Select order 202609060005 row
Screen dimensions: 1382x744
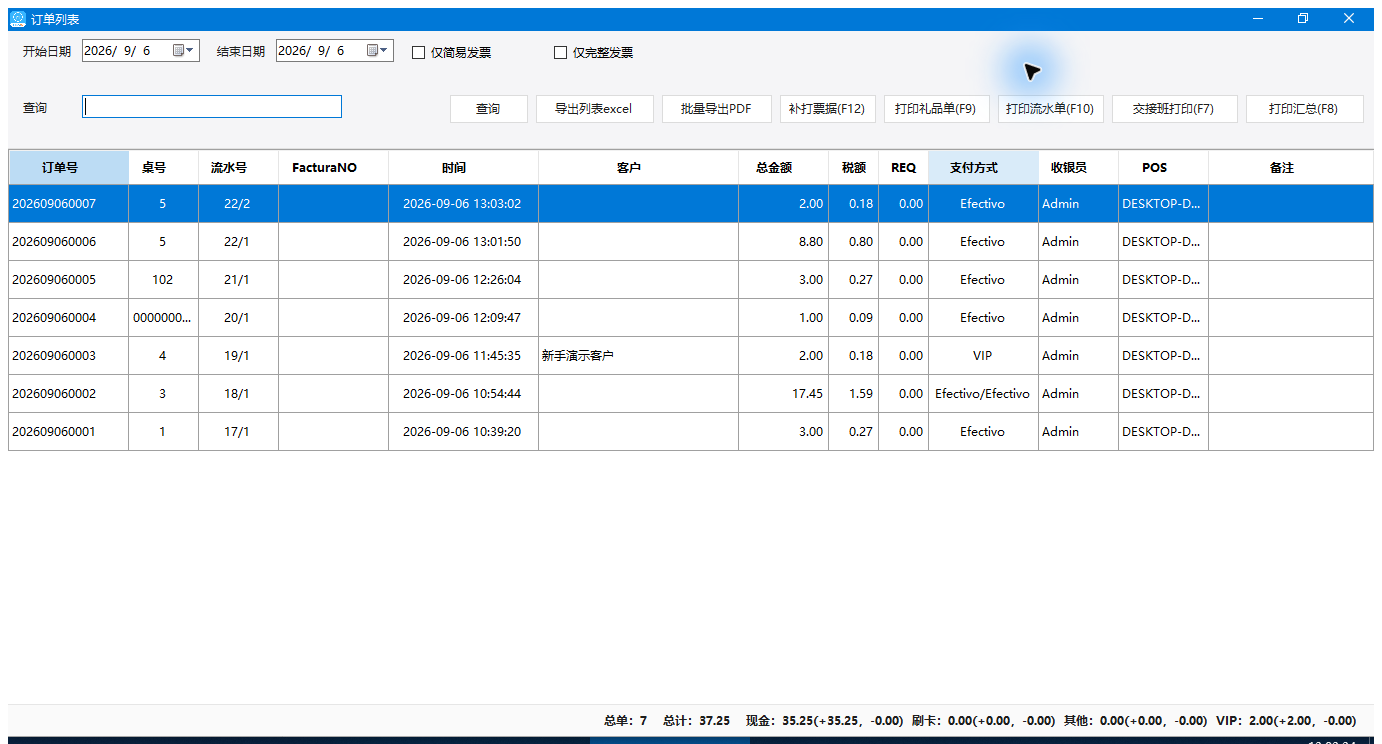point(691,280)
